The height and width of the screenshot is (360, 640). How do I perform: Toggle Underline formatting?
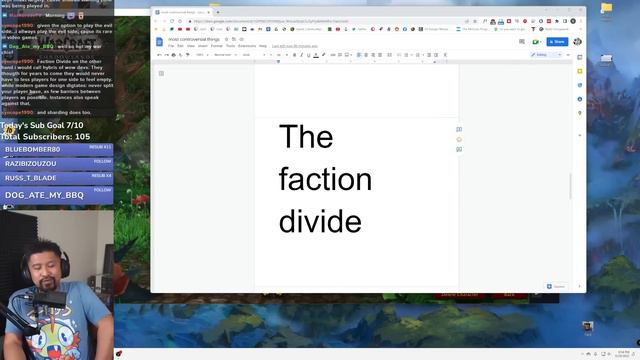[x=309, y=55]
